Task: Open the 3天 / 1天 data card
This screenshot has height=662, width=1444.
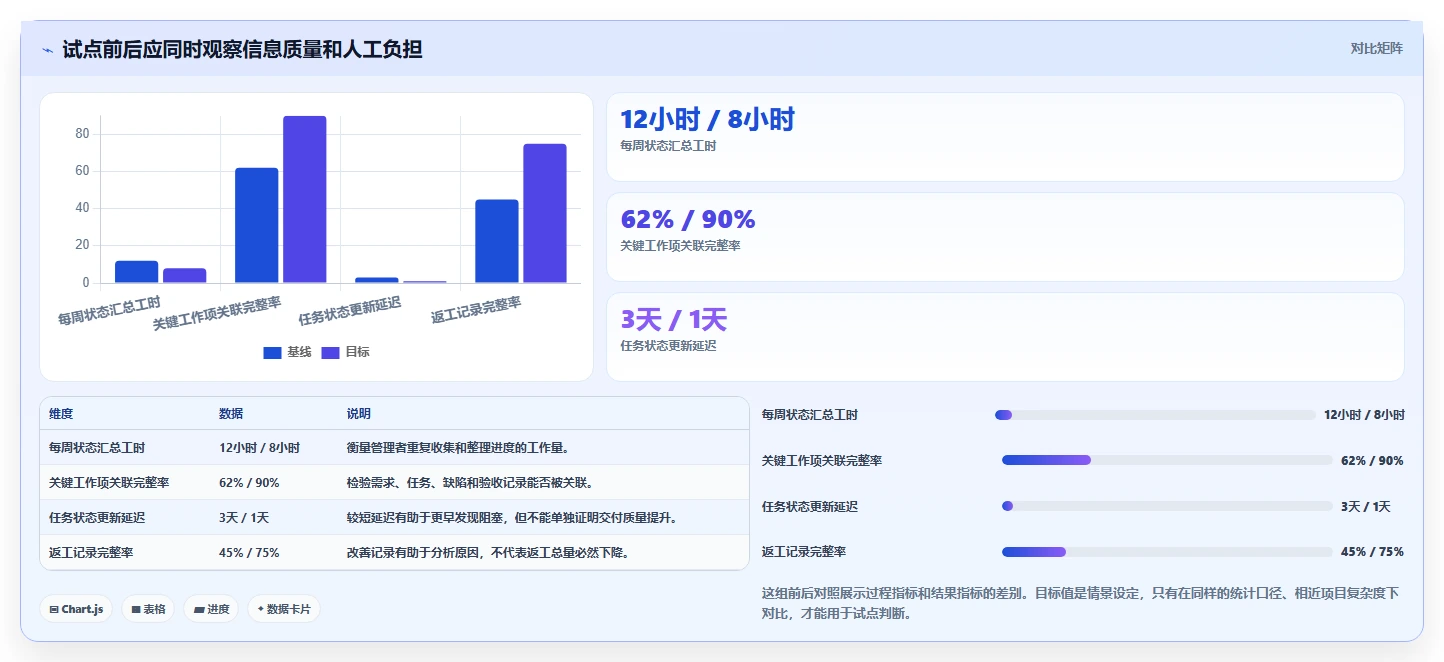Action: (1005, 337)
